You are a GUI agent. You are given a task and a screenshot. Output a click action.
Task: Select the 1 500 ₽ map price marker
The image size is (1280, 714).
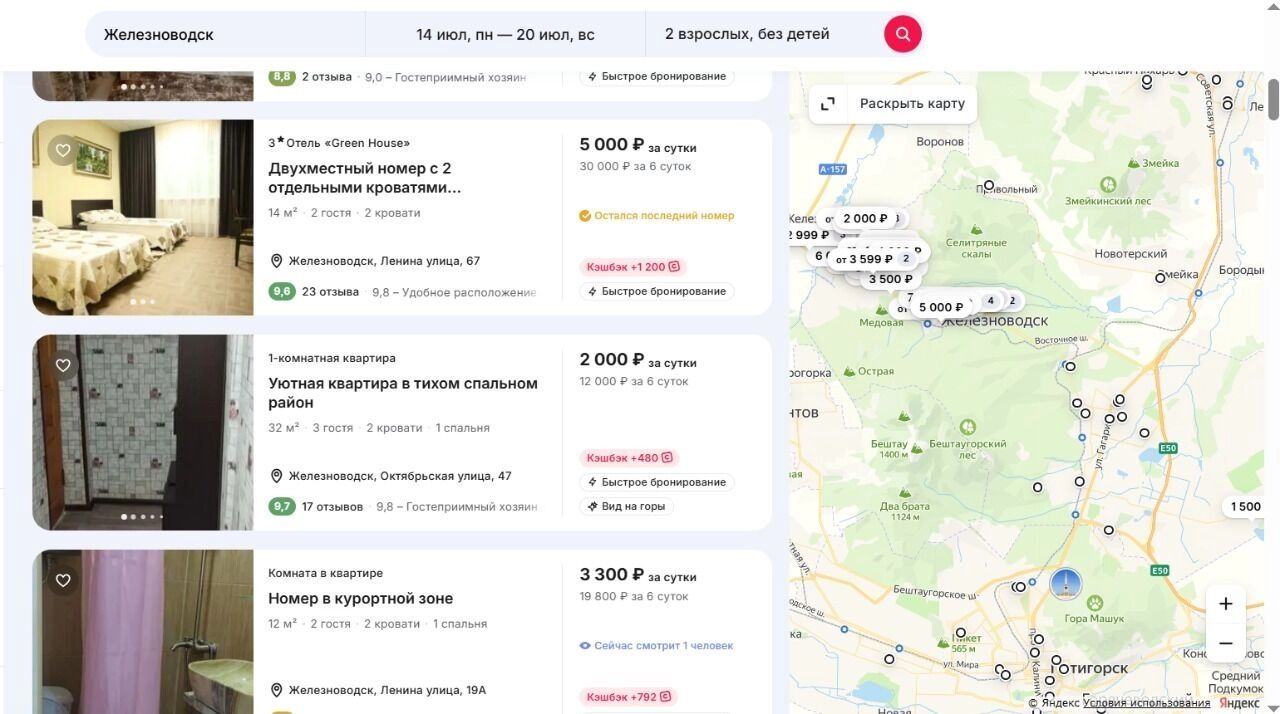pyautogui.click(x=1245, y=507)
